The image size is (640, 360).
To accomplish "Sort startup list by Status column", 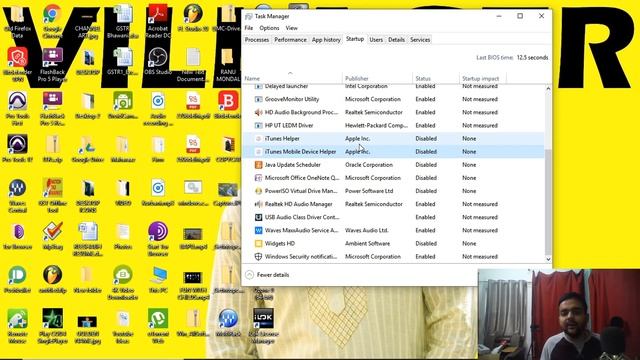I will [x=436, y=78].
